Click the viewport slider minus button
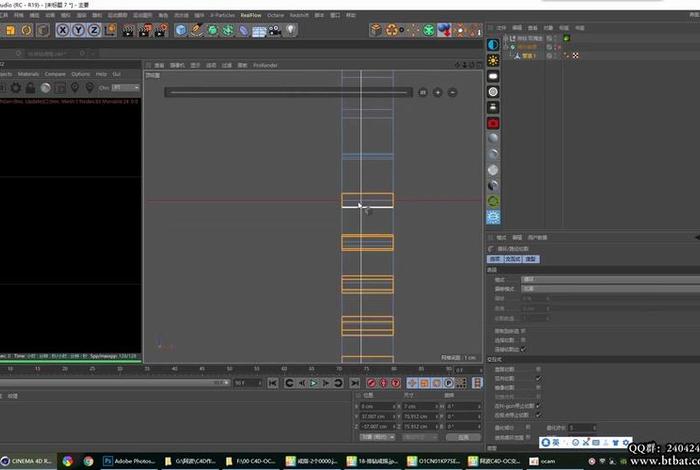This screenshot has width=700, height=470. click(x=452, y=92)
